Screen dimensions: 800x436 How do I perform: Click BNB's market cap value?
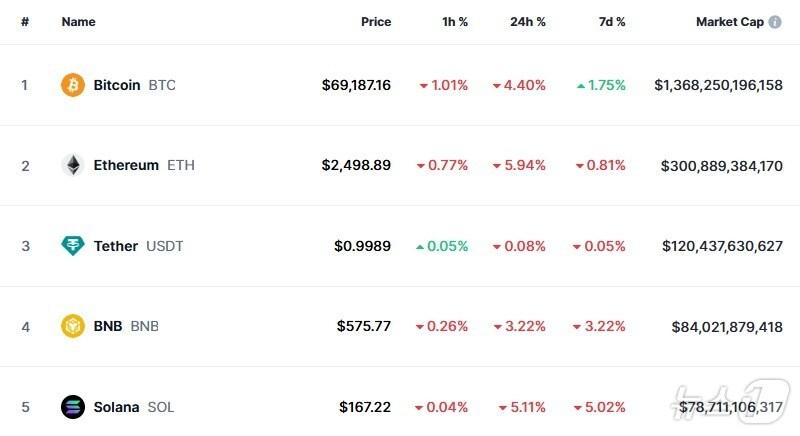tap(727, 326)
